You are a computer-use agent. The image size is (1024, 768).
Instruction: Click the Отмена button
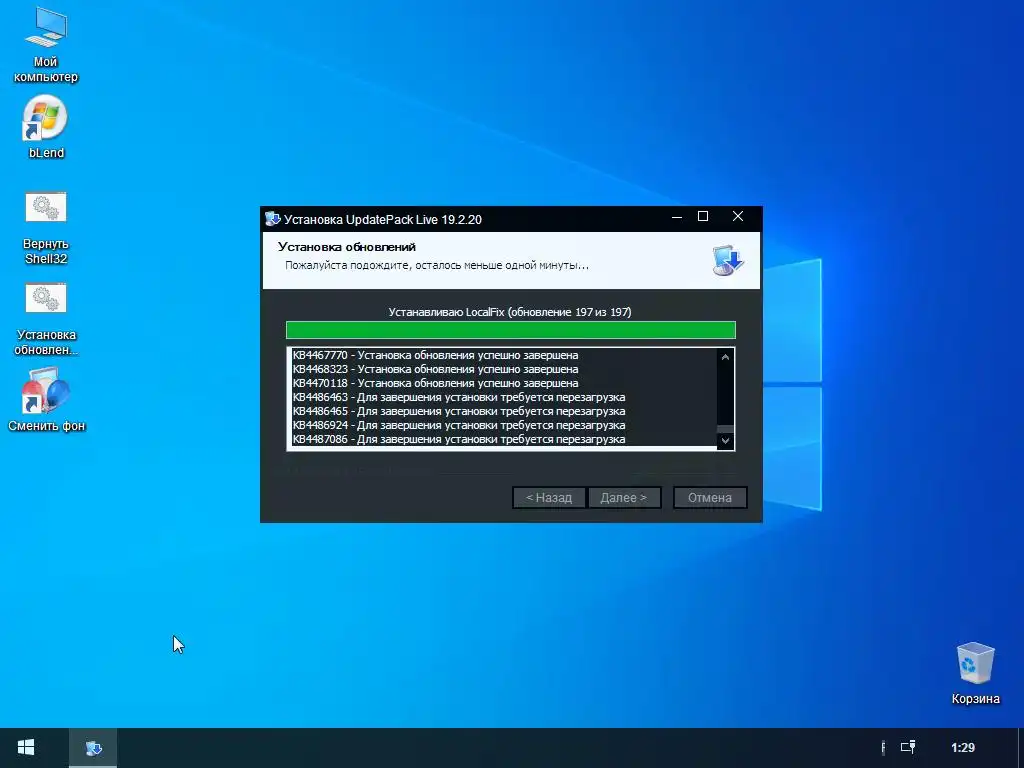[710, 498]
